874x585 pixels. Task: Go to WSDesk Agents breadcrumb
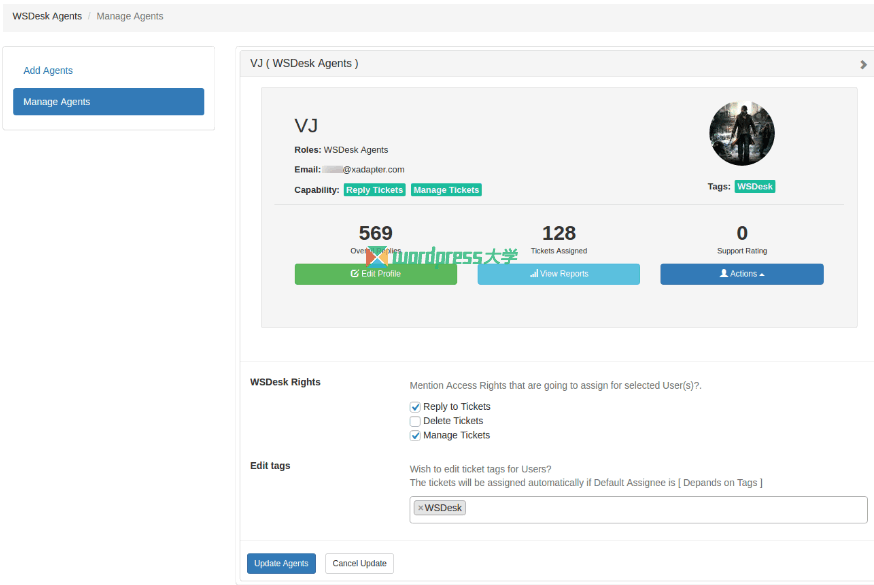pos(47,16)
